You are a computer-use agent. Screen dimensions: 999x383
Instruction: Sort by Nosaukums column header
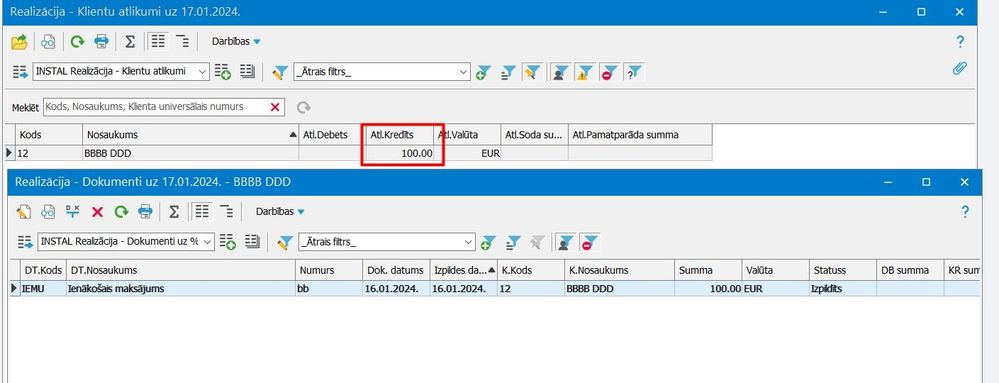[190, 134]
